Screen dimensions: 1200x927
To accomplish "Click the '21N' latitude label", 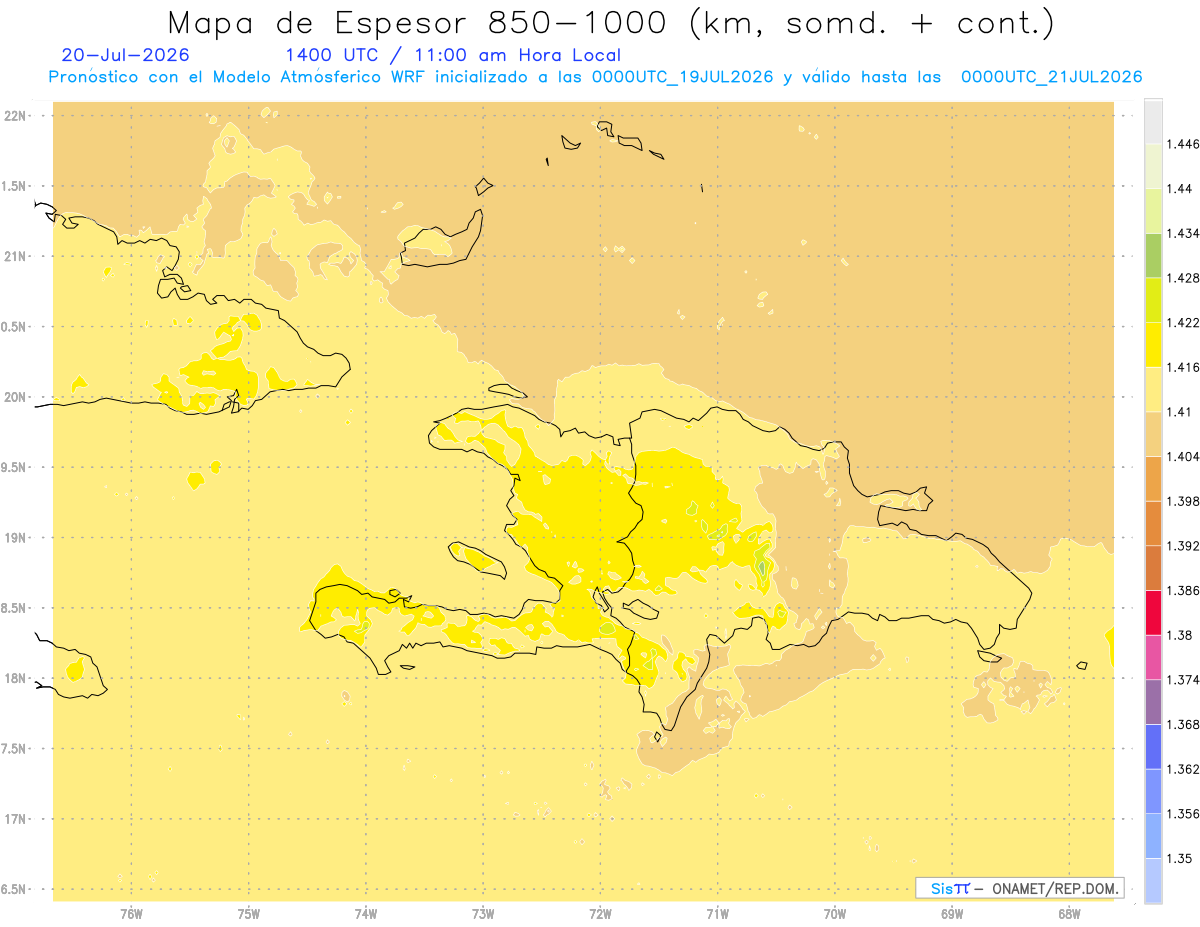I will [x=15, y=257].
